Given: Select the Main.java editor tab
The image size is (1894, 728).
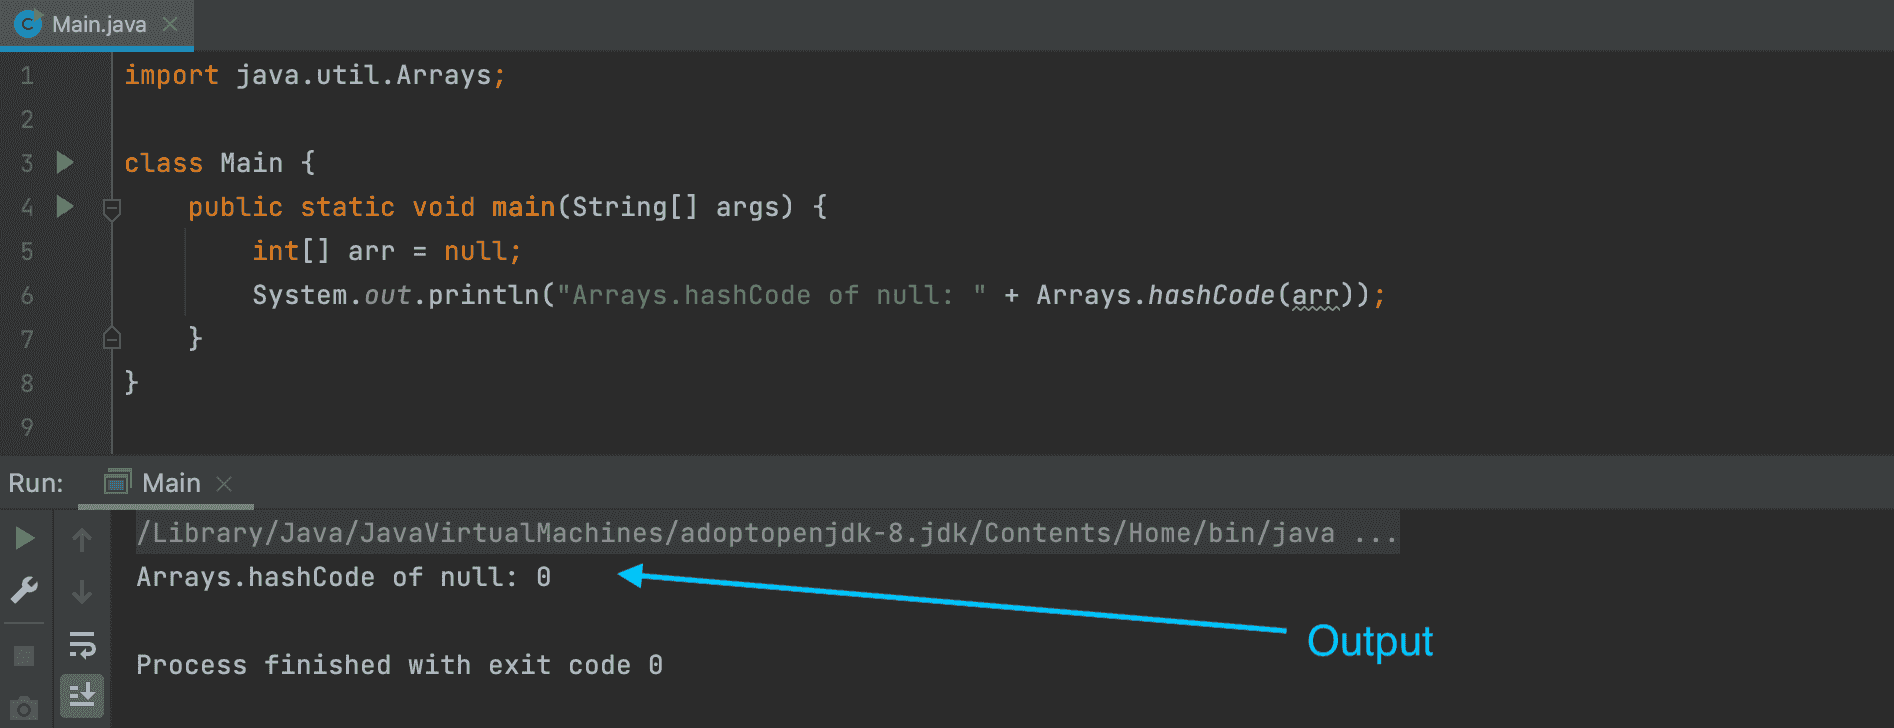Looking at the screenshot, I should pyautogui.click(x=98, y=24).
